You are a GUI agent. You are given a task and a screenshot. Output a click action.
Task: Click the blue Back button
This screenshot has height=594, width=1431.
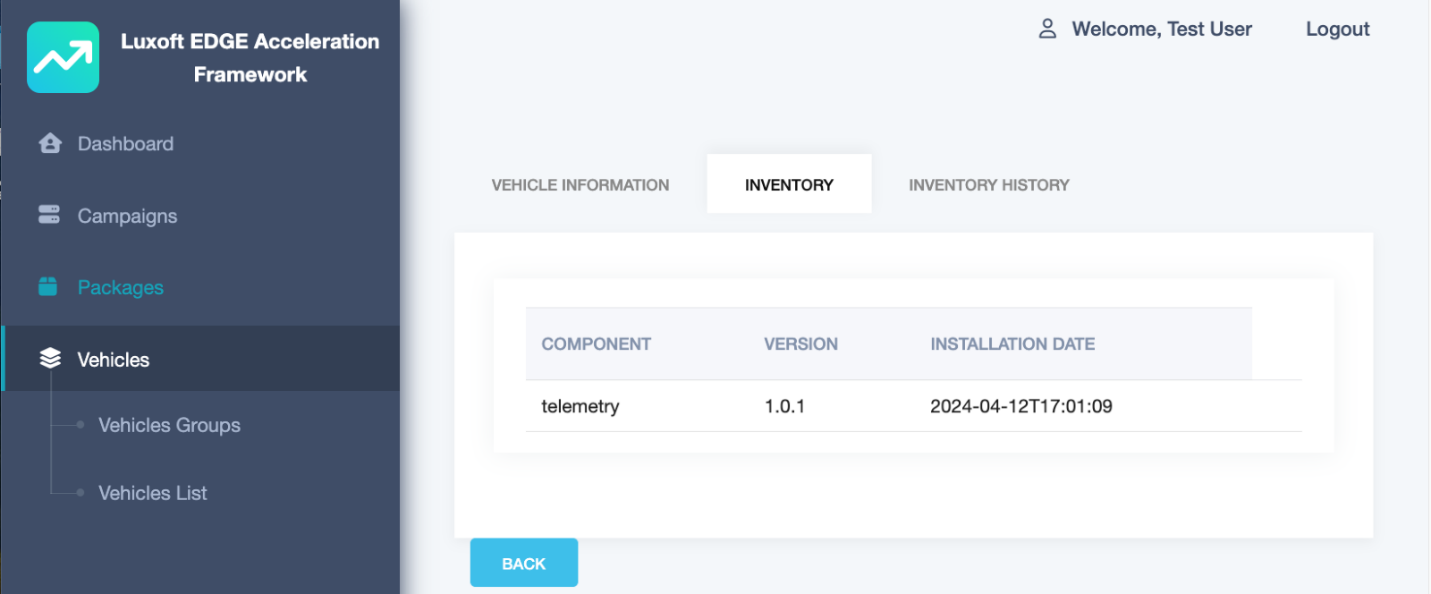(x=524, y=563)
